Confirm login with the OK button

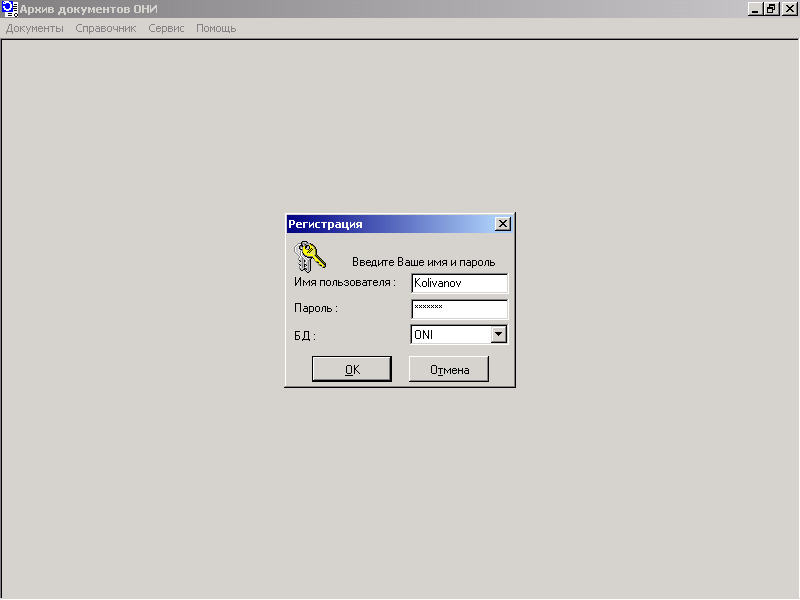coord(352,369)
